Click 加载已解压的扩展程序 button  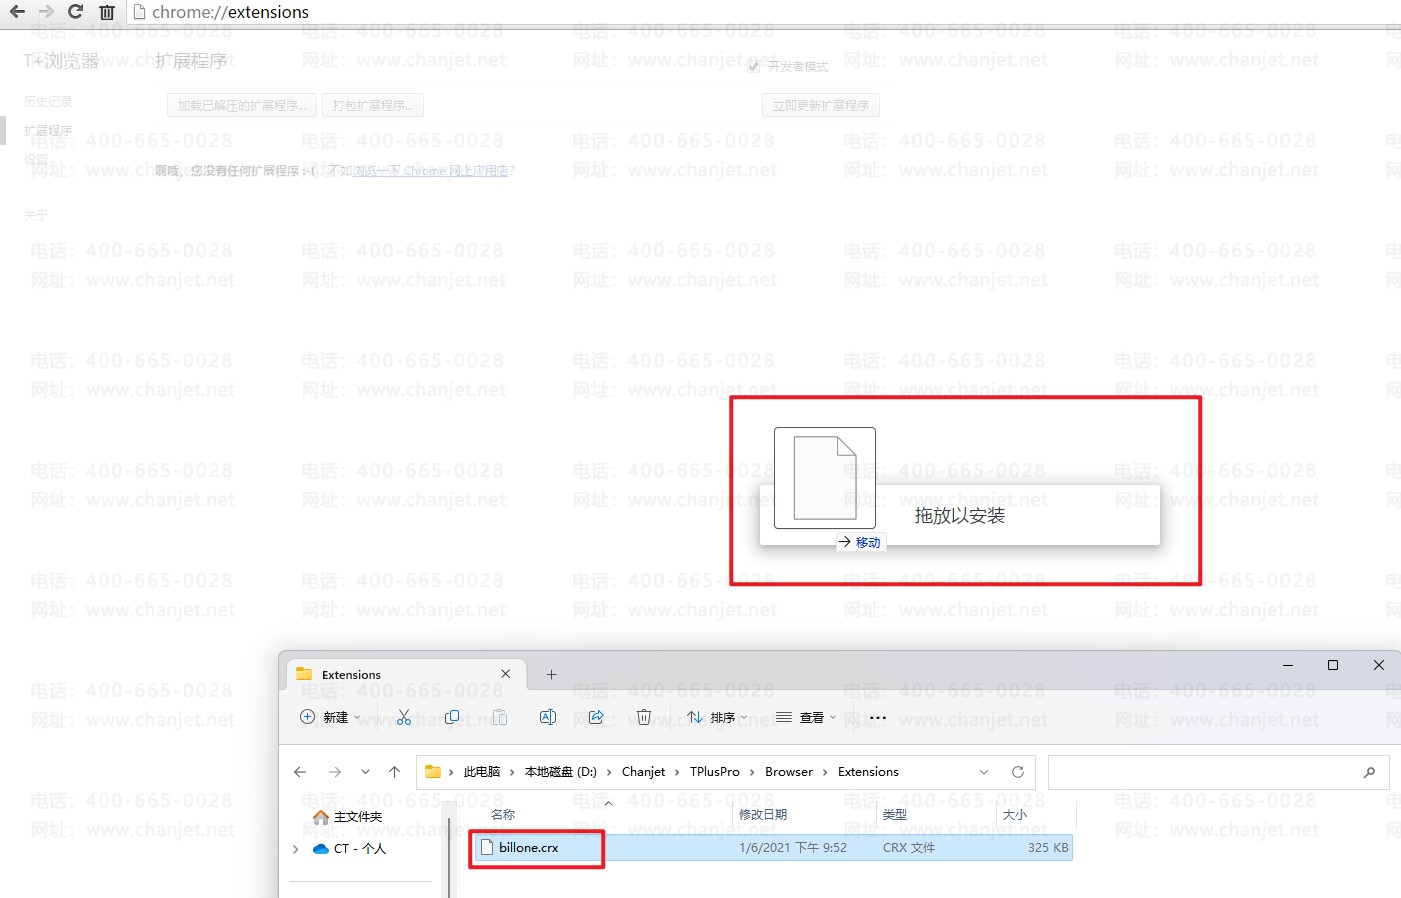(241, 105)
